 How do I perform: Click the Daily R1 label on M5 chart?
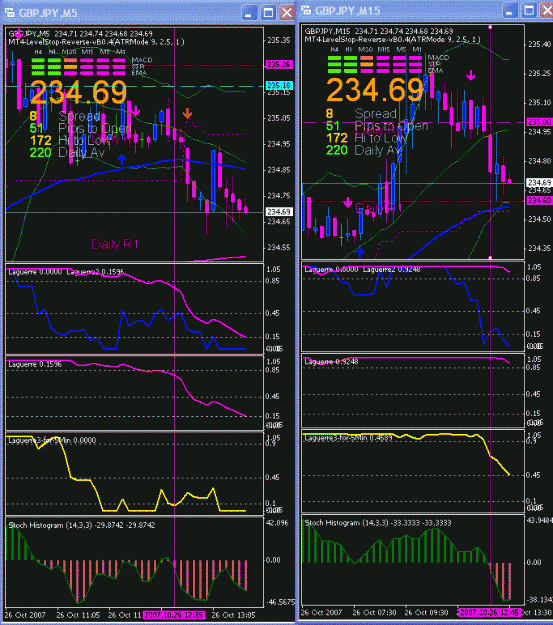pos(115,244)
